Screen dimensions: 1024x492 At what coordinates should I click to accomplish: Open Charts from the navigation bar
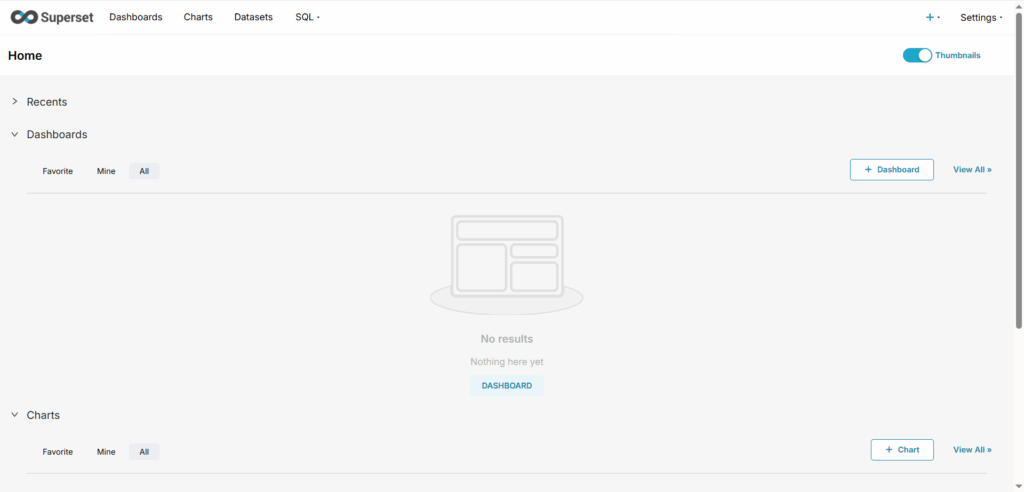(198, 17)
